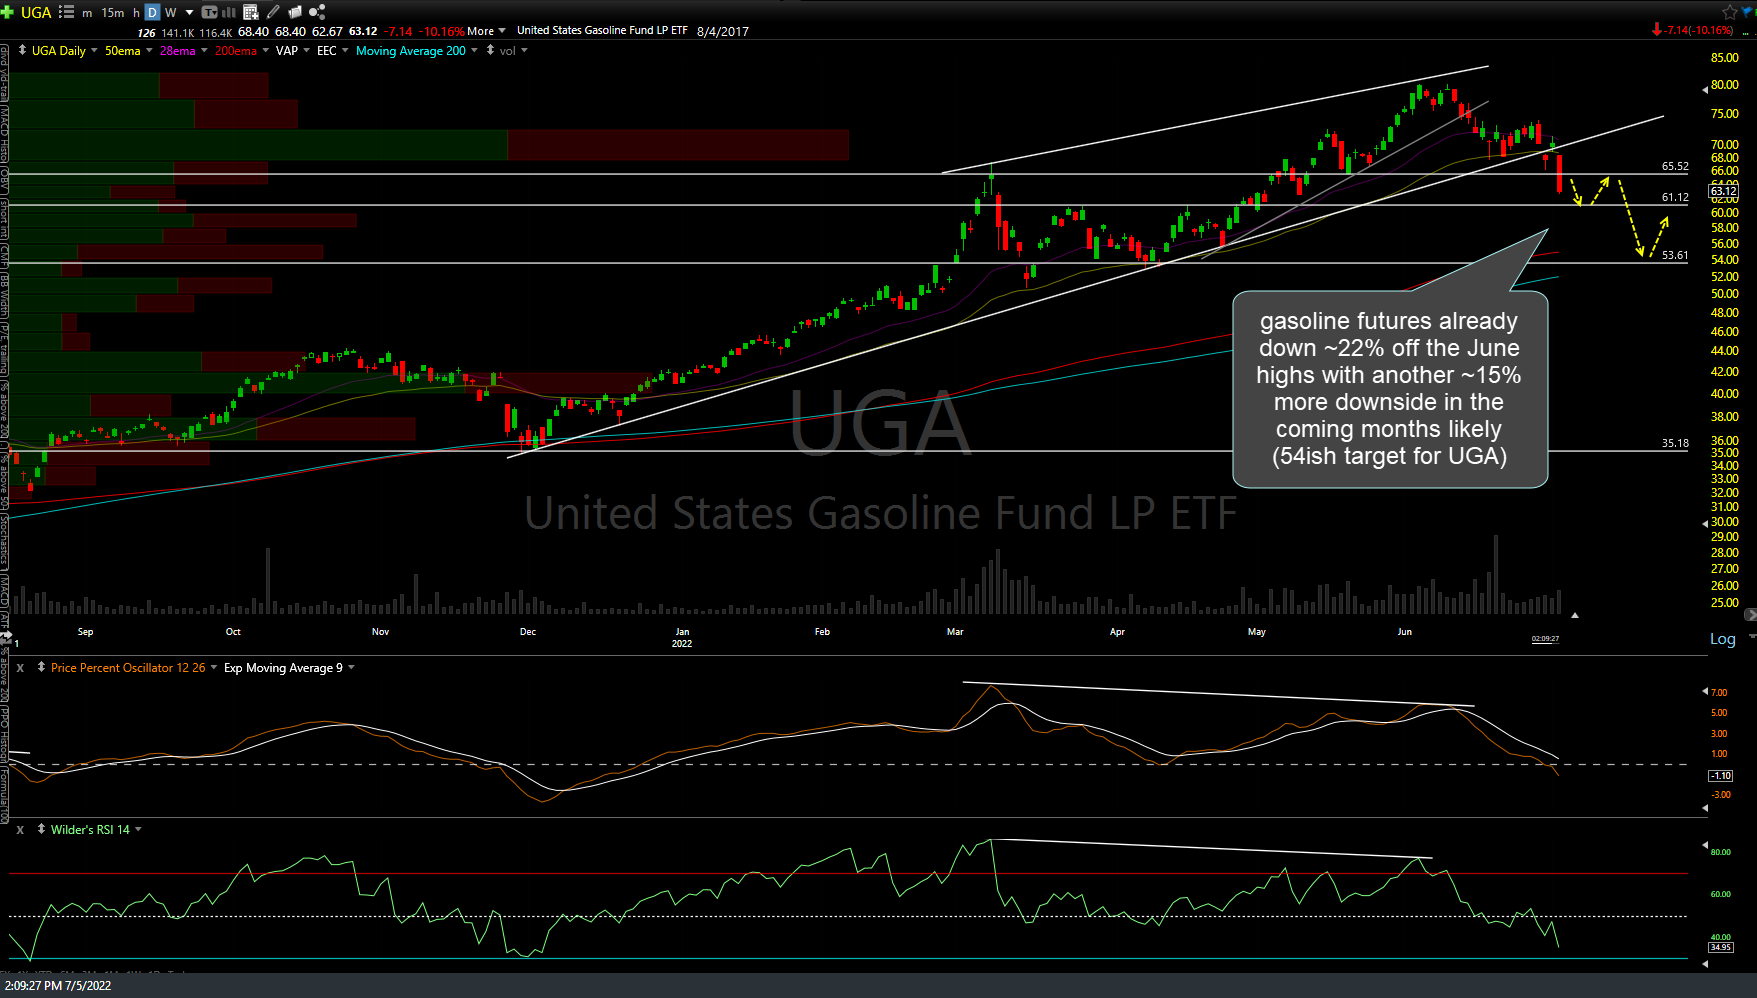Open the Moving Average 200 dropdown

click(474, 51)
